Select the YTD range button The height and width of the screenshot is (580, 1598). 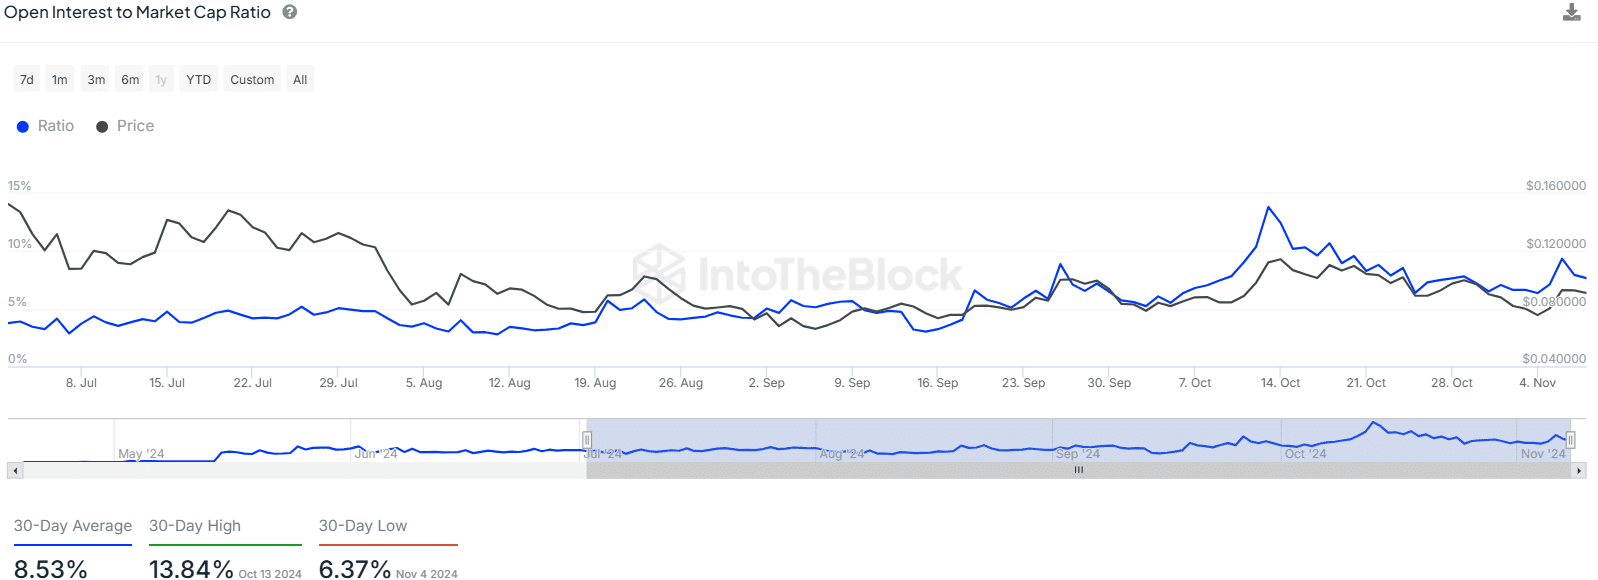coord(199,80)
